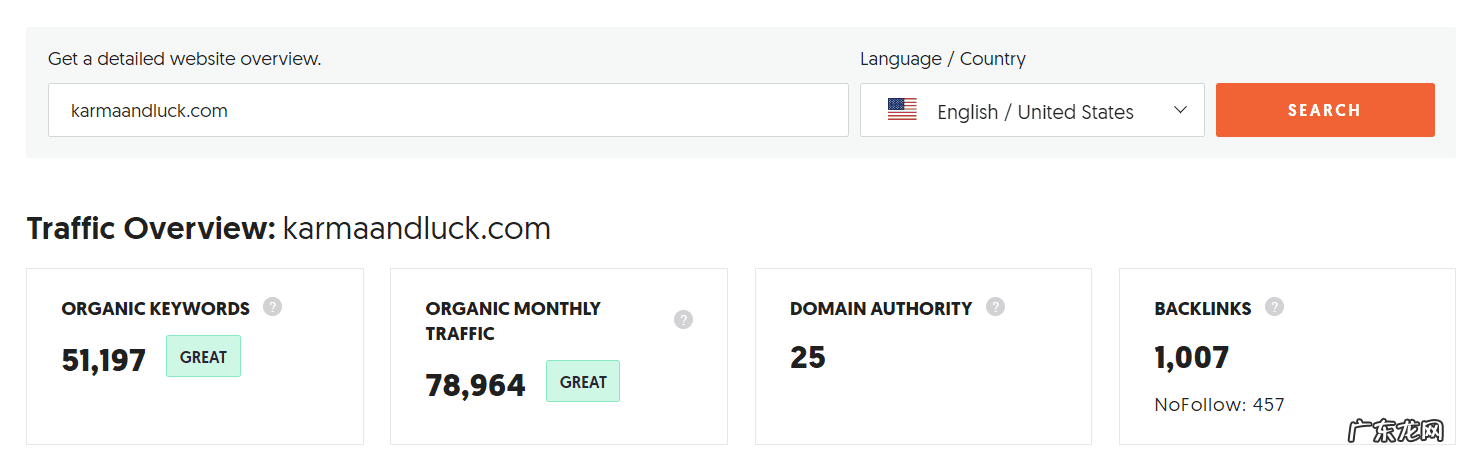The height and width of the screenshot is (460, 1482).
Task: Click the Domain Authority question mark icon
Action: click(995, 307)
